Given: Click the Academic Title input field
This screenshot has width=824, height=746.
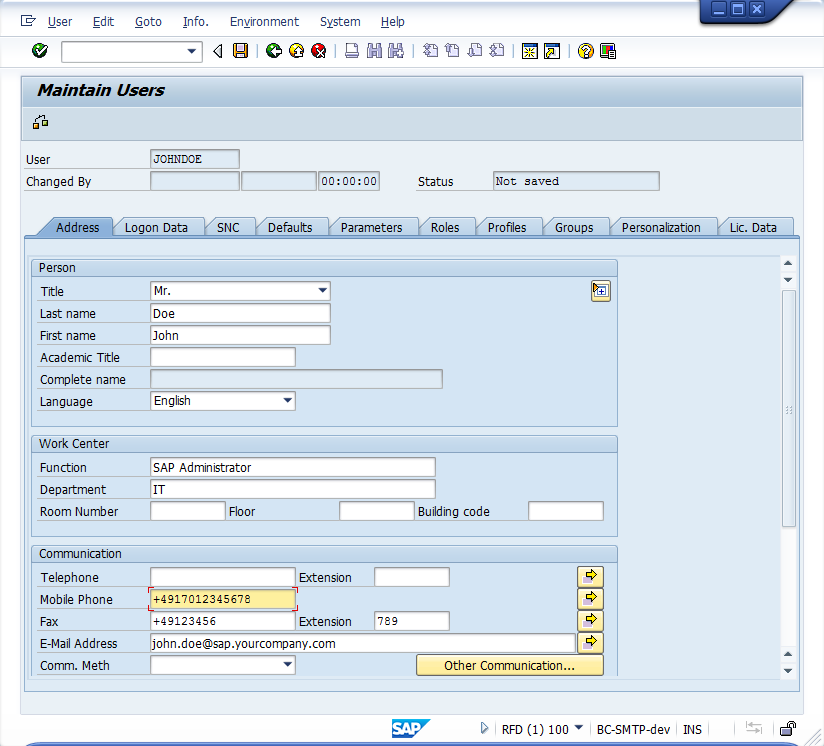Looking at the screenshot, I should (x=223, y=357).
